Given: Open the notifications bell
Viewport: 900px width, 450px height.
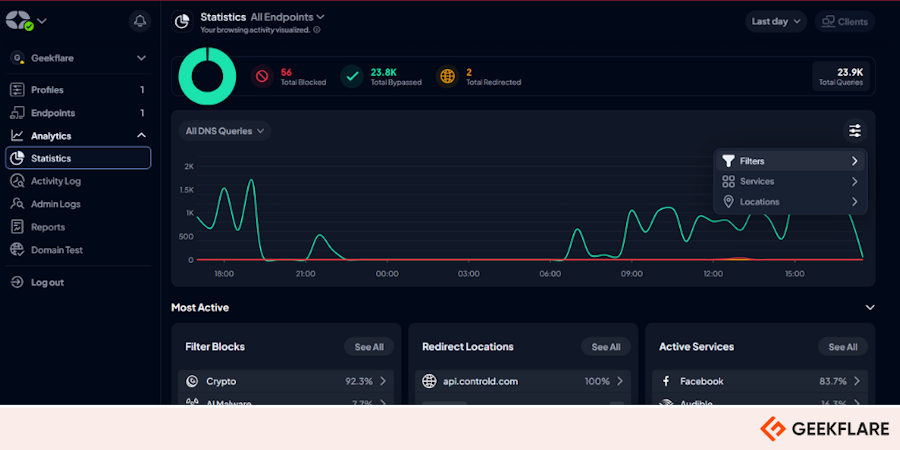Looking at the screenshot, I should (139, 21).
